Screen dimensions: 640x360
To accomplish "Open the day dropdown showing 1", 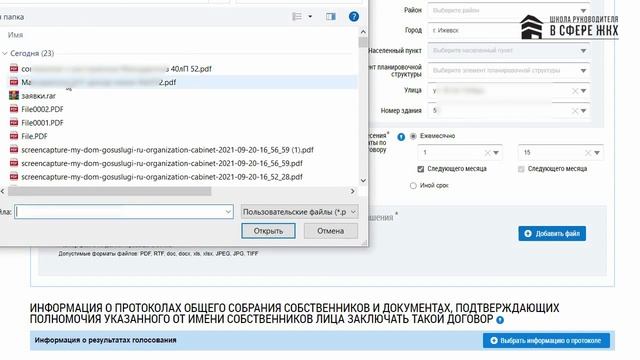I will (x=496, y=153).
